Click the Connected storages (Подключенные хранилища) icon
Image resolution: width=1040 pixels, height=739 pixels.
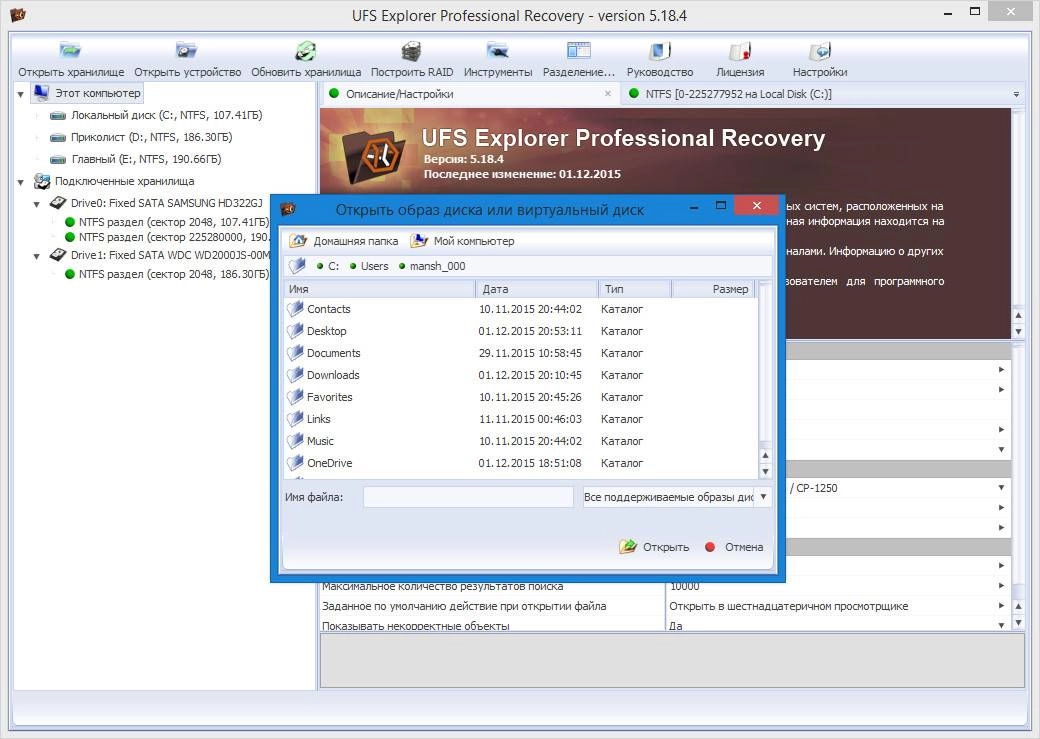pos(42,180)
